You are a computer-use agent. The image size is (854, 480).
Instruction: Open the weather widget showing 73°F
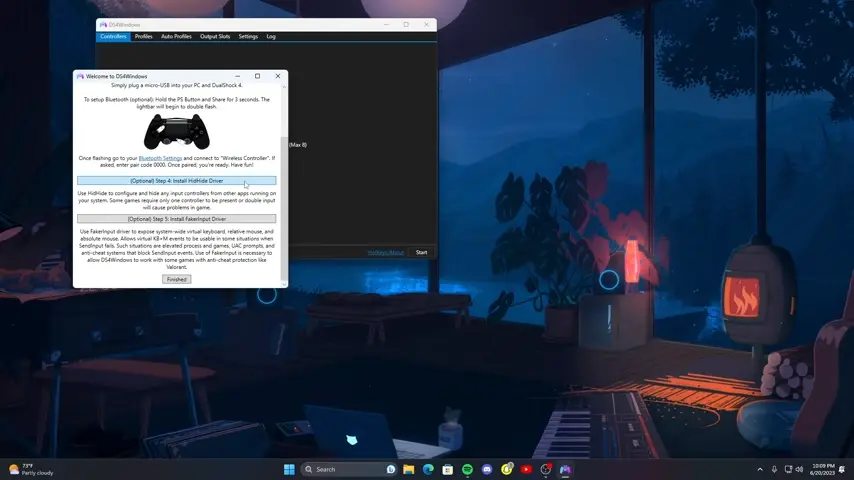[32, 470]
